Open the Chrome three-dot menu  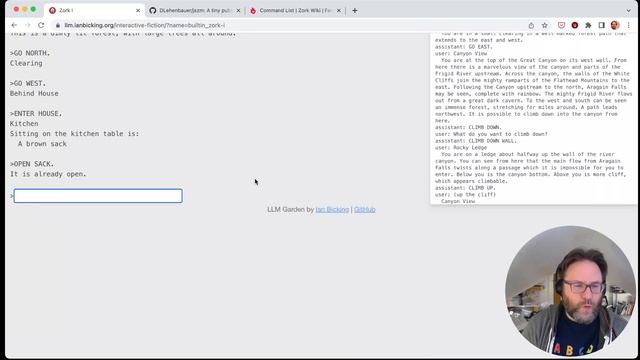[629, 25]
